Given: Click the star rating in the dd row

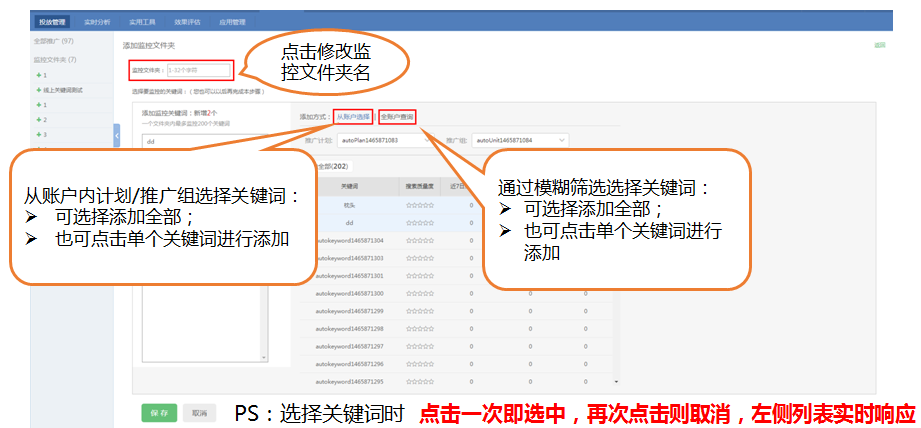Looking at the screenshot, I should click(x=420, y=223).
